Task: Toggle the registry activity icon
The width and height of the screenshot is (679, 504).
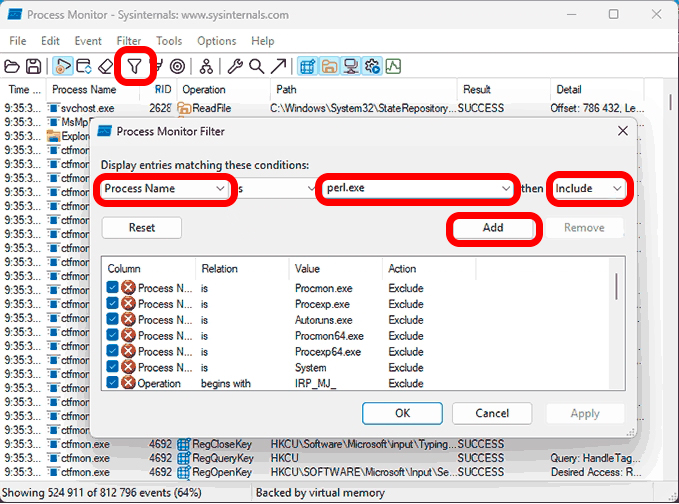Action: (307, 66)
